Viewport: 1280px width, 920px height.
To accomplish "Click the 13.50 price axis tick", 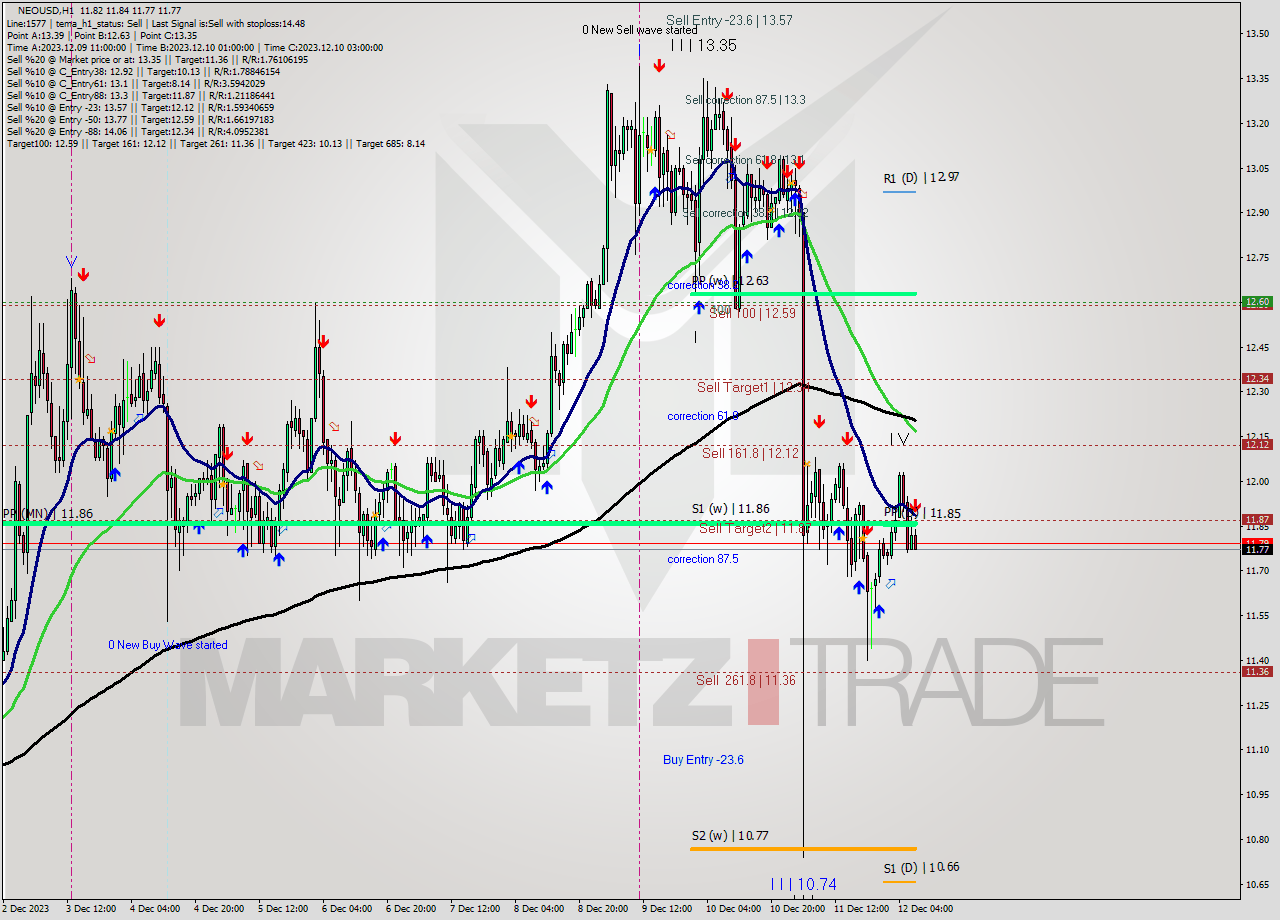I will pos(1256,34).
